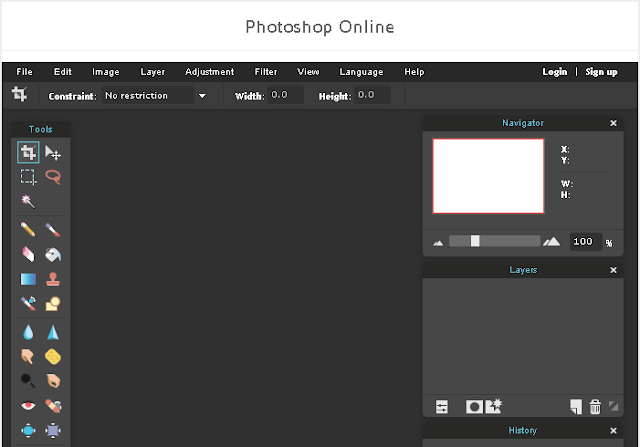The image size is (640, 447).
Task: Click the Layers panel title
Action: click(523, 270)
